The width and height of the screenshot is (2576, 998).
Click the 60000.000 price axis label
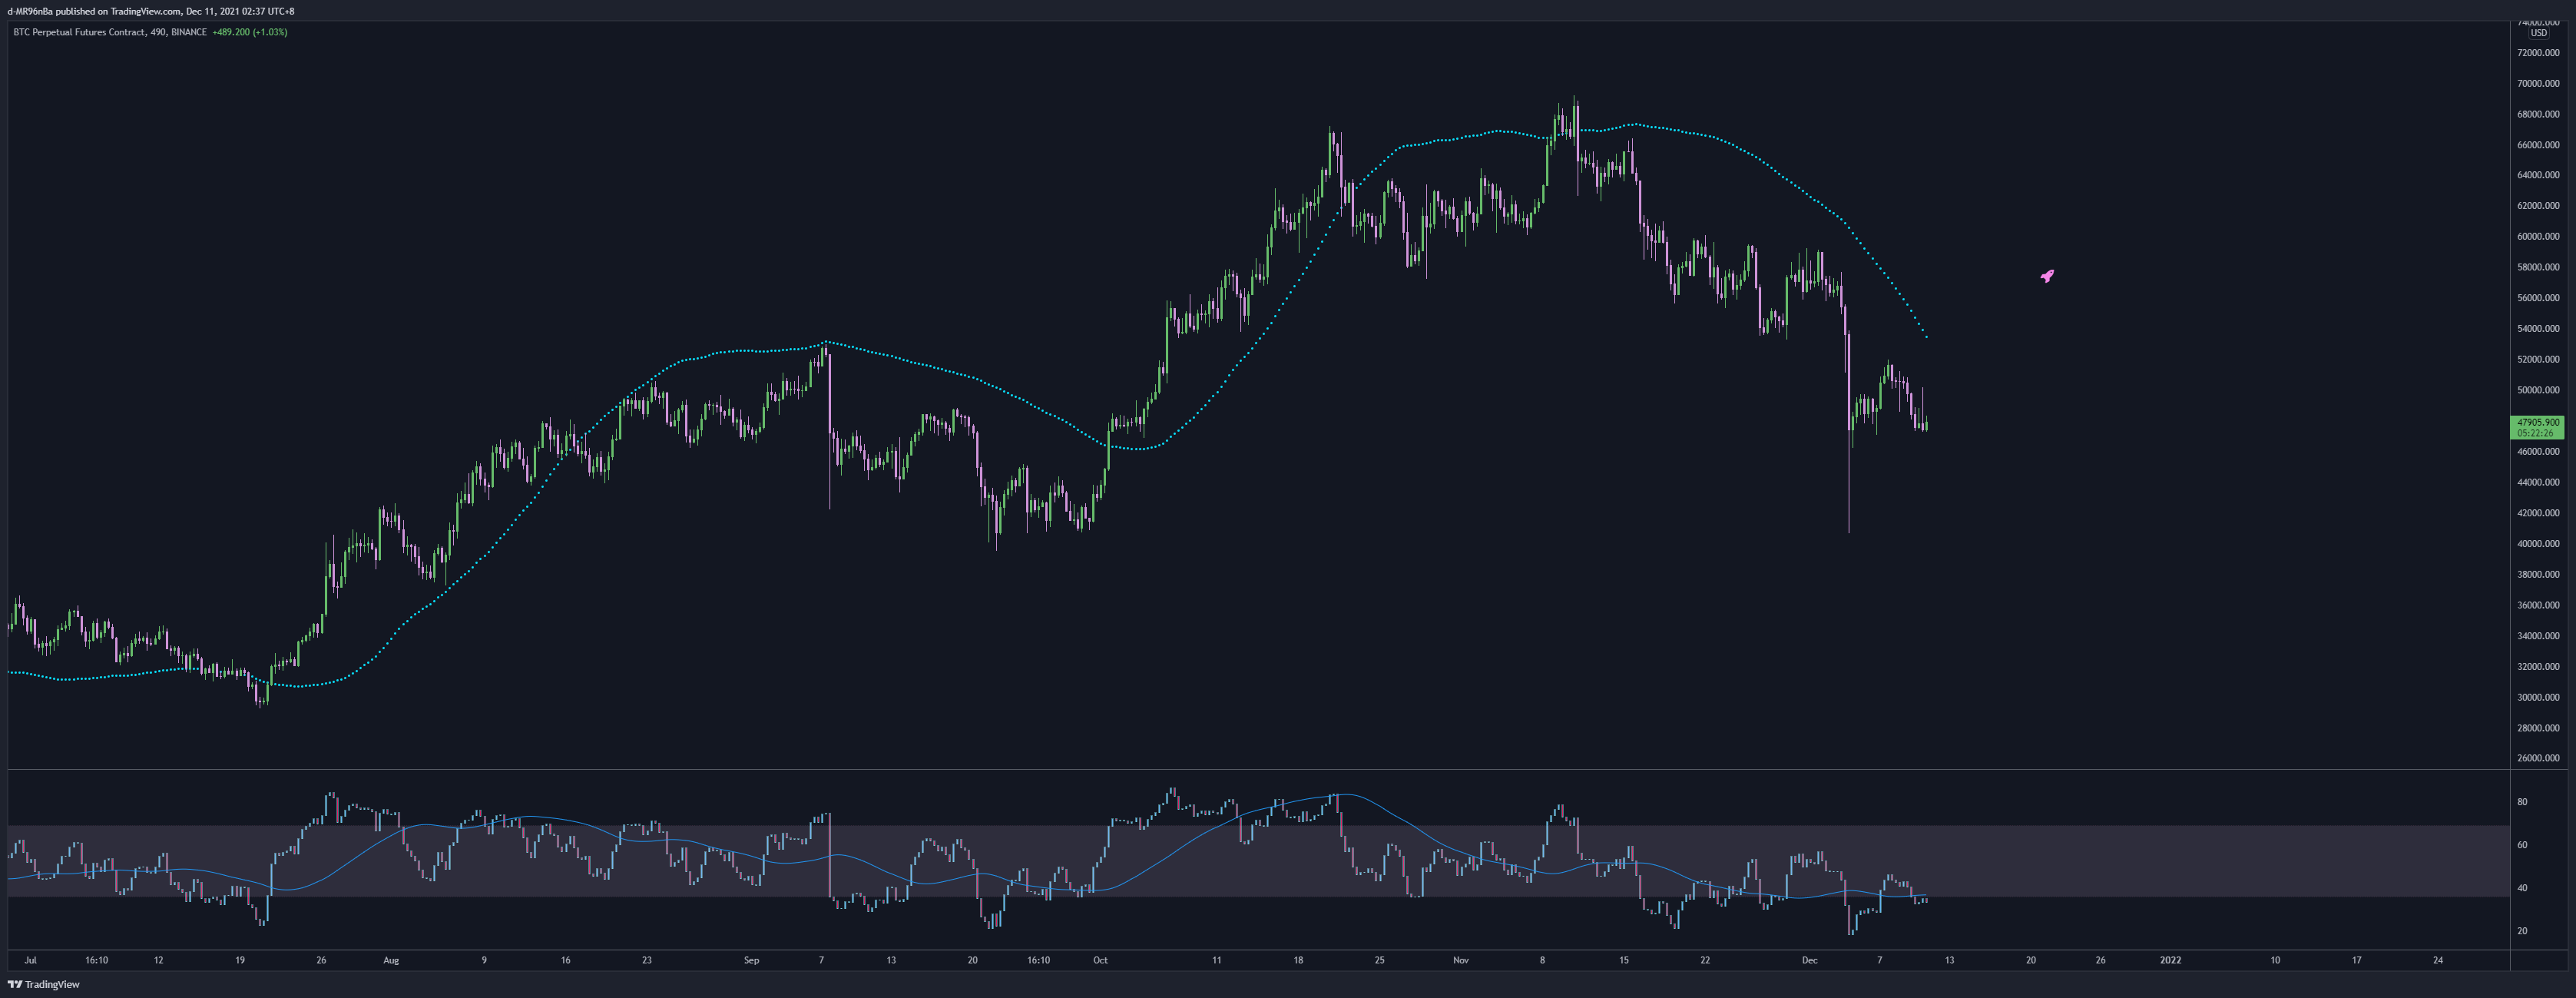pyautogui.click(x=2538, y=237)
